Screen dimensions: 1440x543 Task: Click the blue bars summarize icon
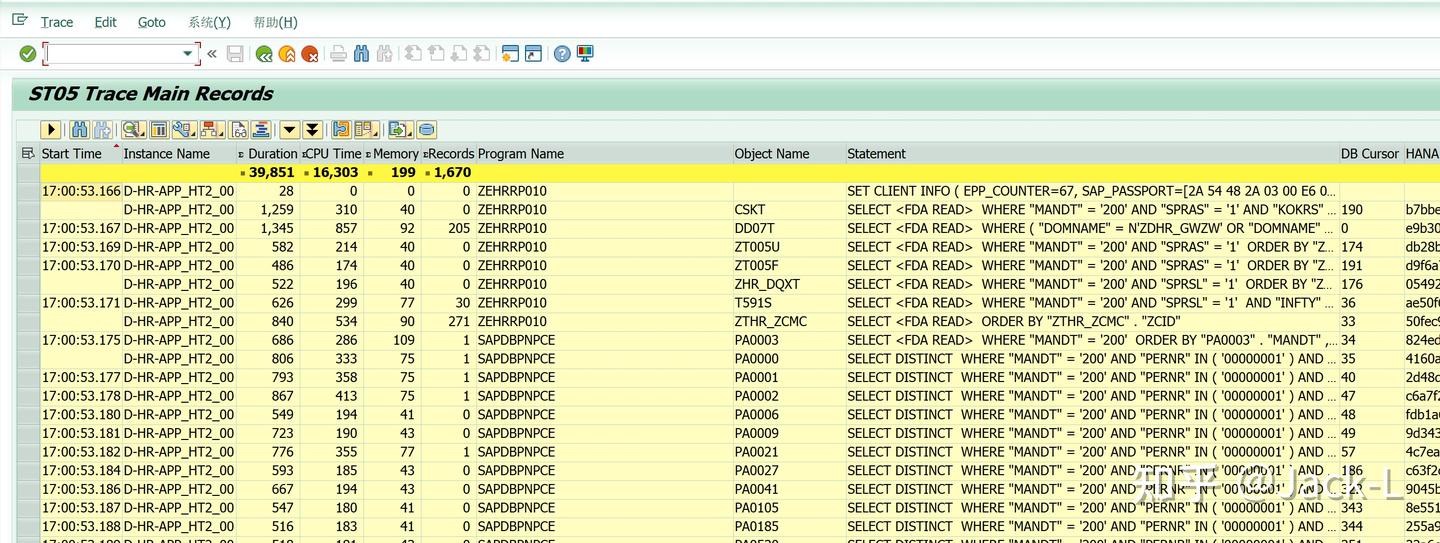[x=261, y=130]
